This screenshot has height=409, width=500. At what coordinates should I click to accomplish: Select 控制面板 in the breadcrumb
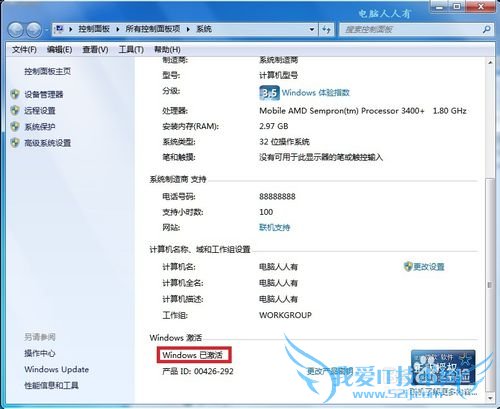[94, 29]
